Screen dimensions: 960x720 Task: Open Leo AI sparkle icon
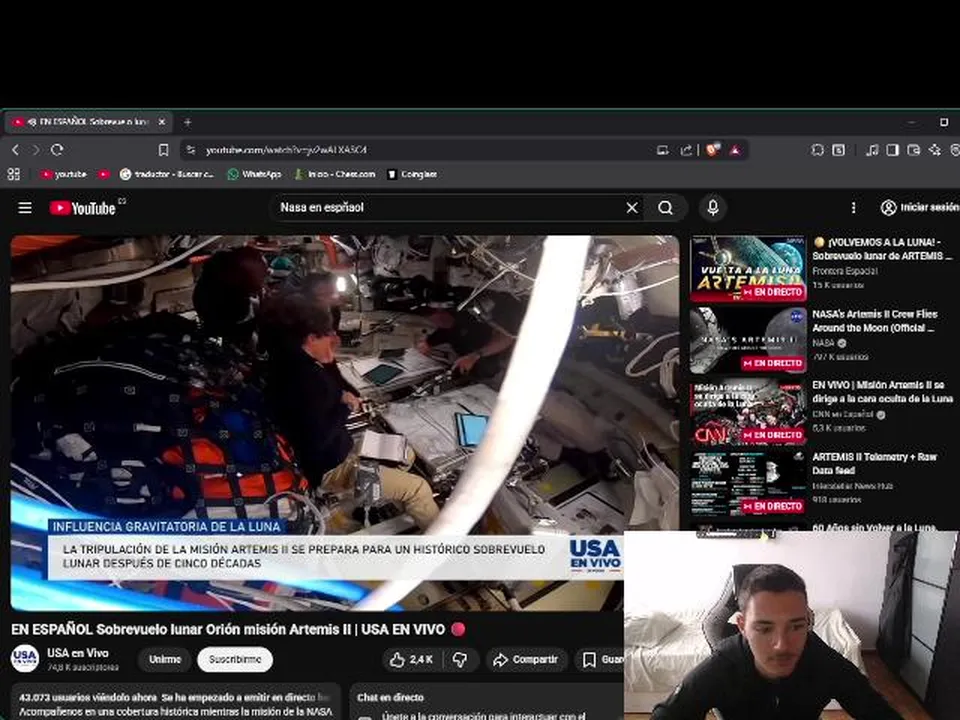point(935,150)
